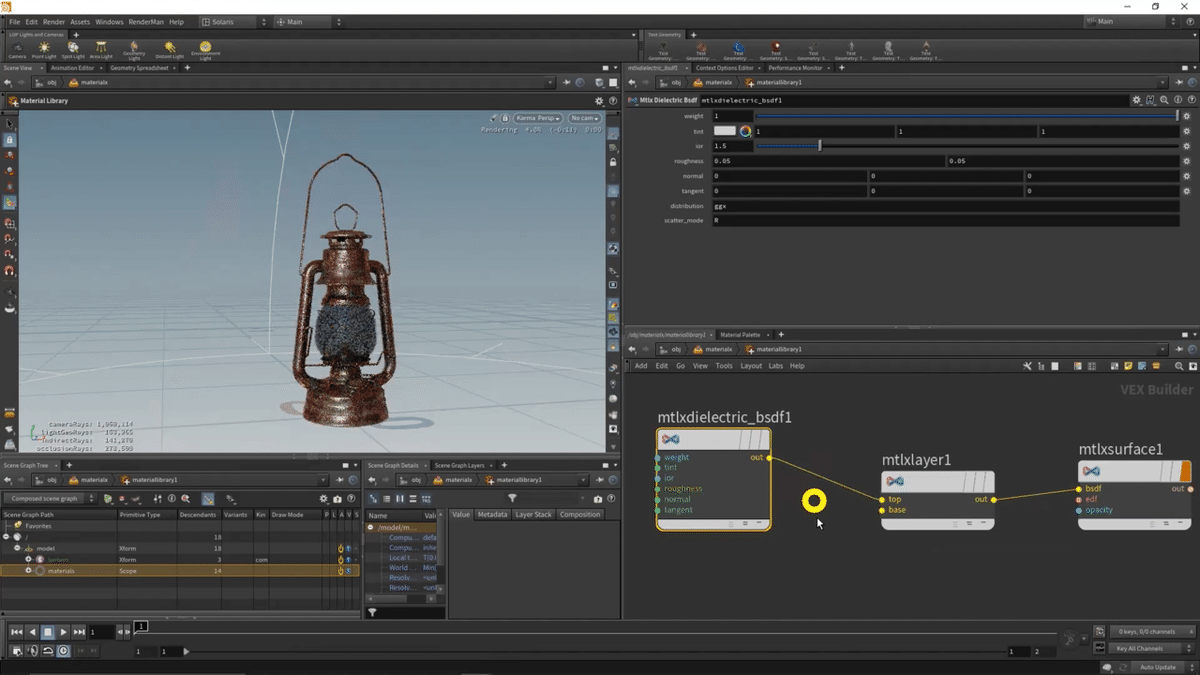Viewport: 1200px width, 675px height.
Task: Click the play forward button in the playbar
Action: tap(63, 632)
